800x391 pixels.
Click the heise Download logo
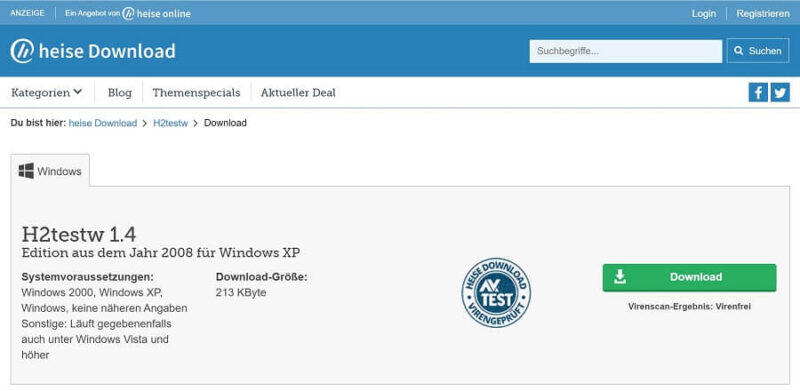pos(93,51)
